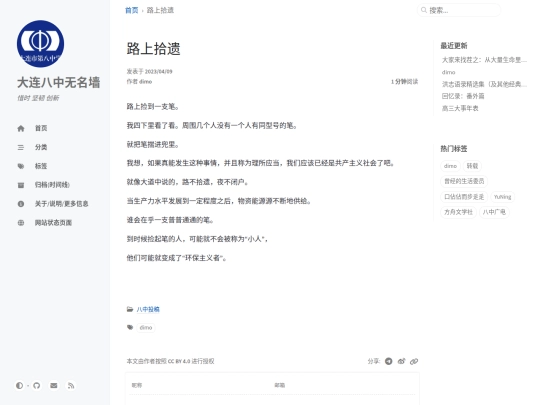Click the email envelope icon
This screenshot has width=540, height=405.
coord(54,386)
